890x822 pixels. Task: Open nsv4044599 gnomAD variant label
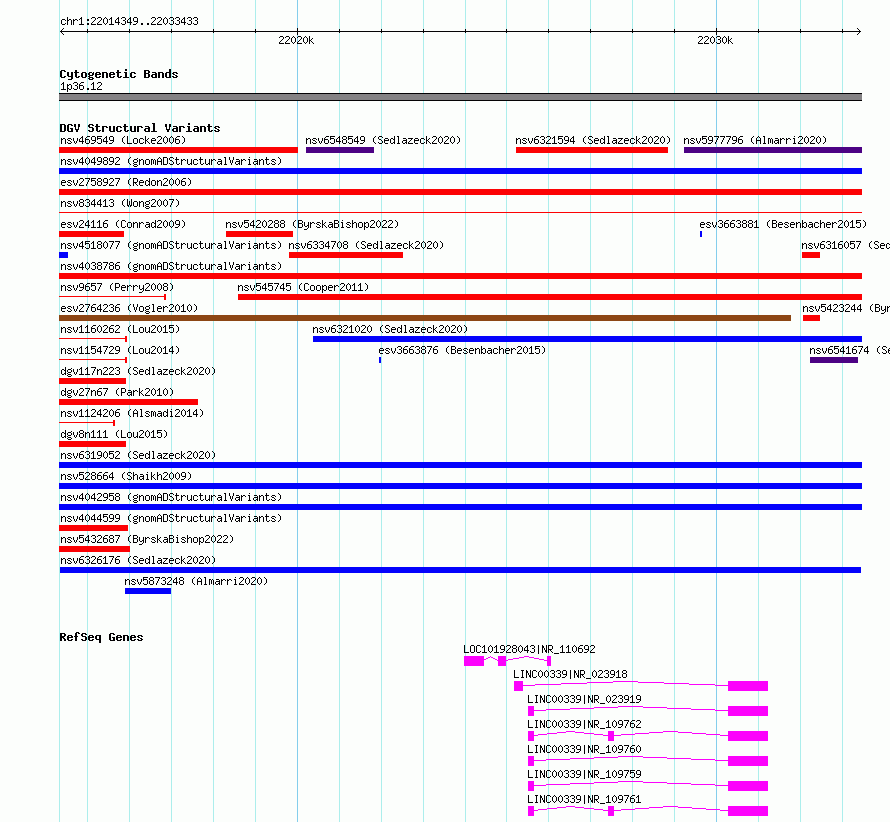point(171,518)
